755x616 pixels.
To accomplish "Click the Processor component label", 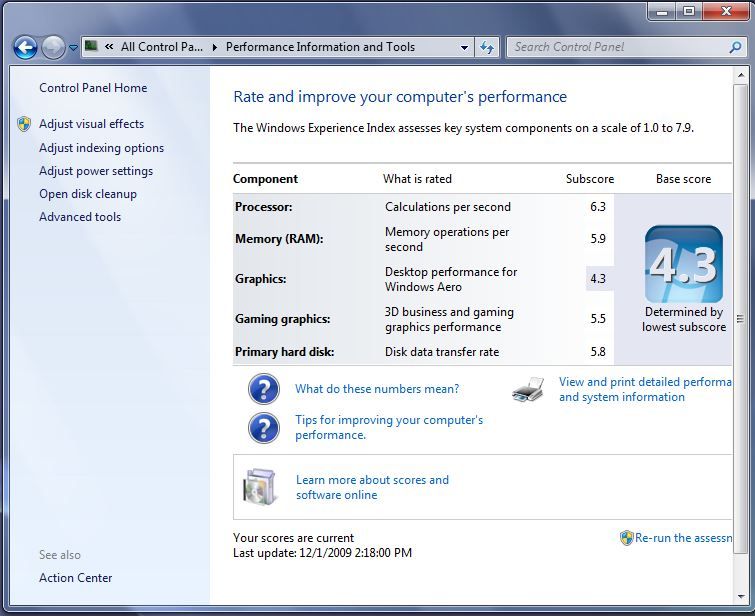I will coord(263,207).
